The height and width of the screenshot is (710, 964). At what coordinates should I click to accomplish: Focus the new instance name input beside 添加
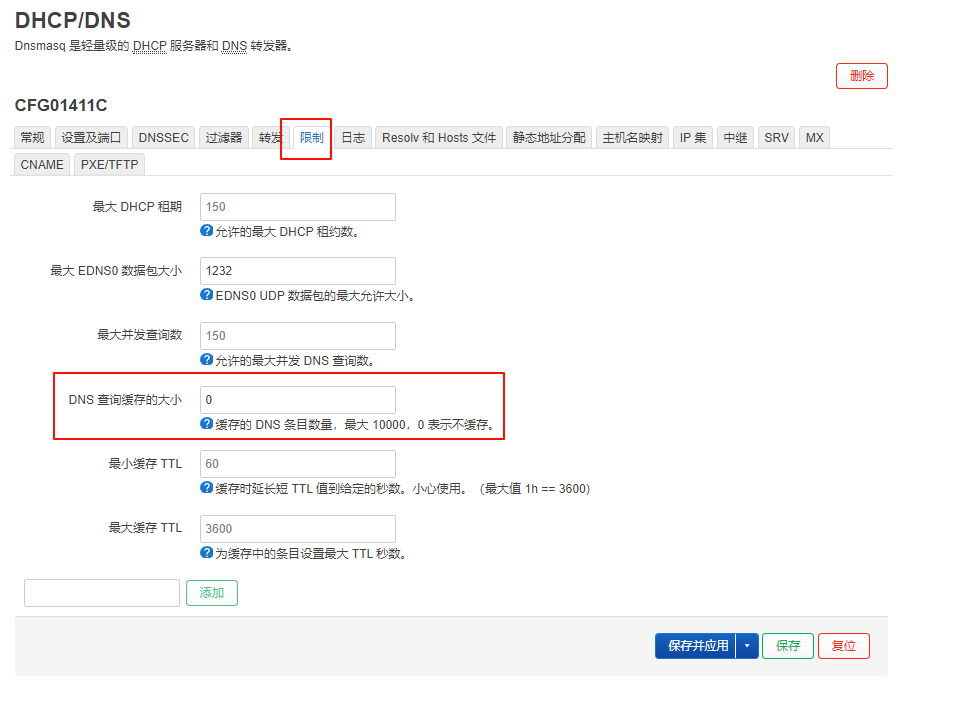[x=102, y=593]
